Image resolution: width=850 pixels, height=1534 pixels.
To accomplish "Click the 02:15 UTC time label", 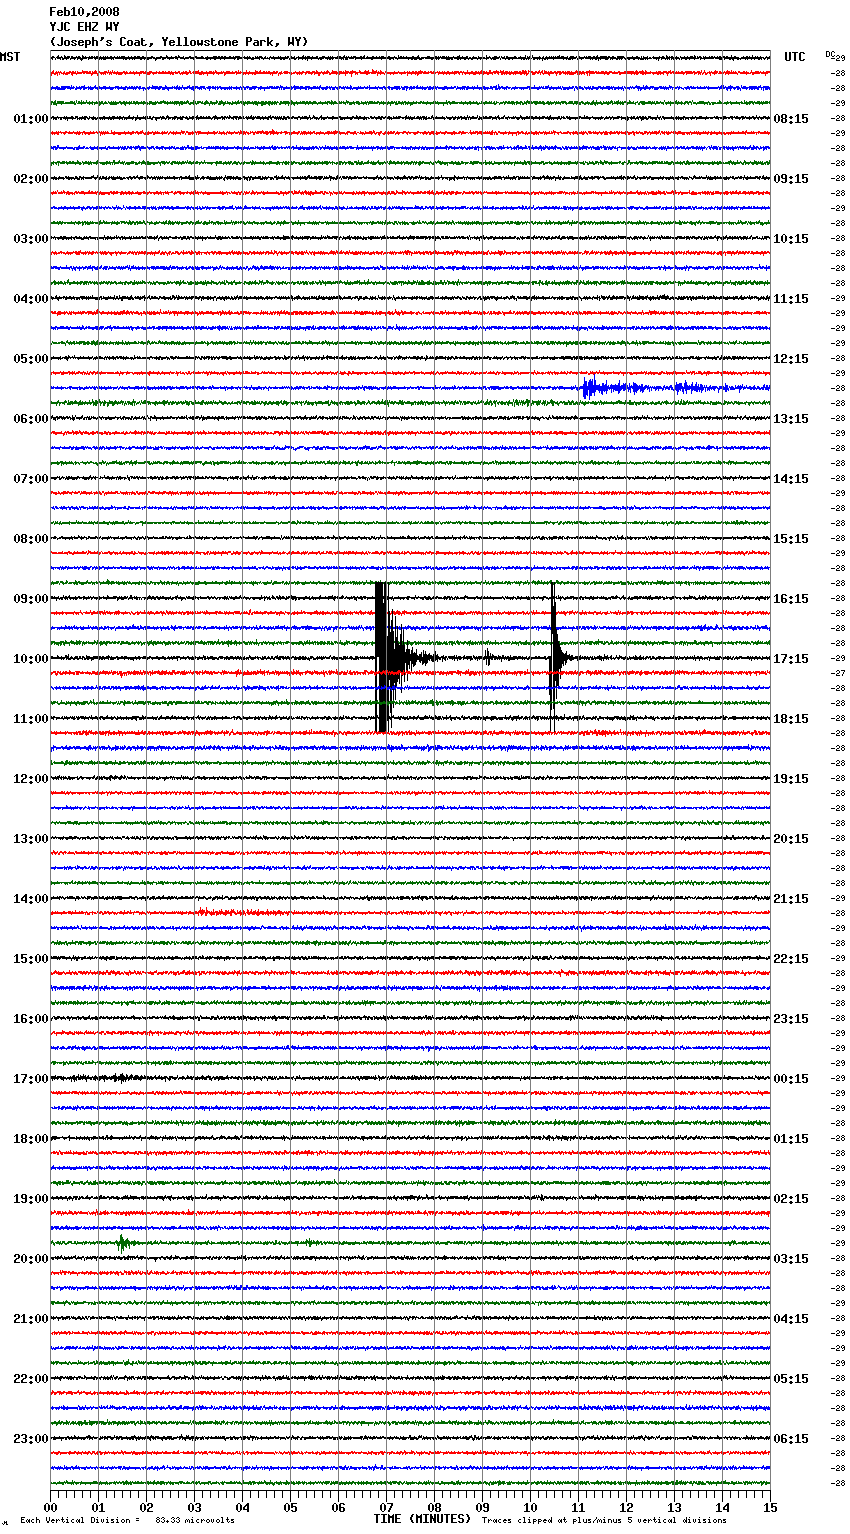I will point(791,1199).
